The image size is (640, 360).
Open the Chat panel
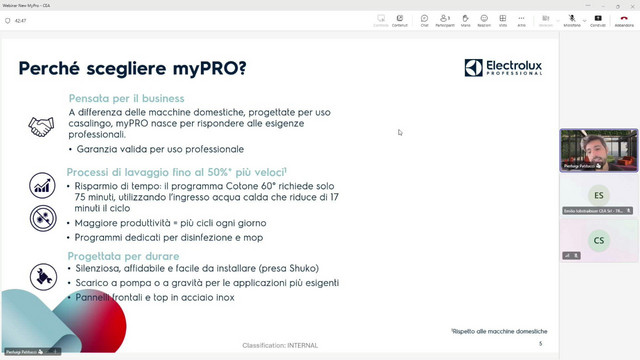point(424,21)
